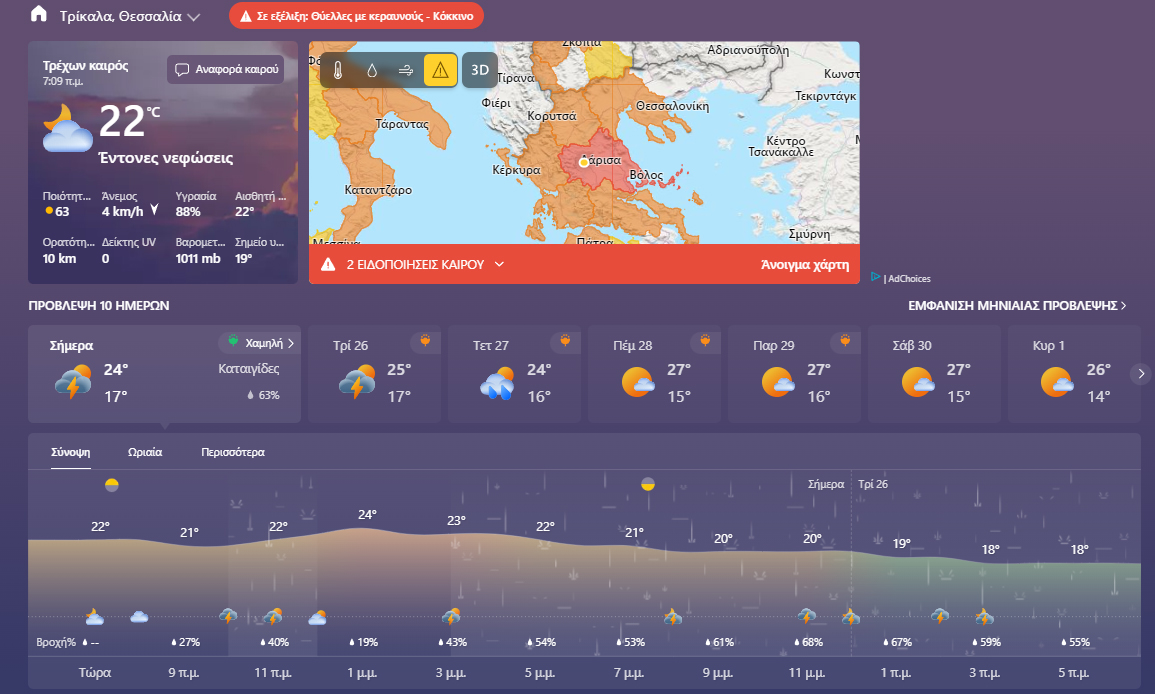Switch to the Ωριαία tab
1155x694 pixels.
(145, 452)
